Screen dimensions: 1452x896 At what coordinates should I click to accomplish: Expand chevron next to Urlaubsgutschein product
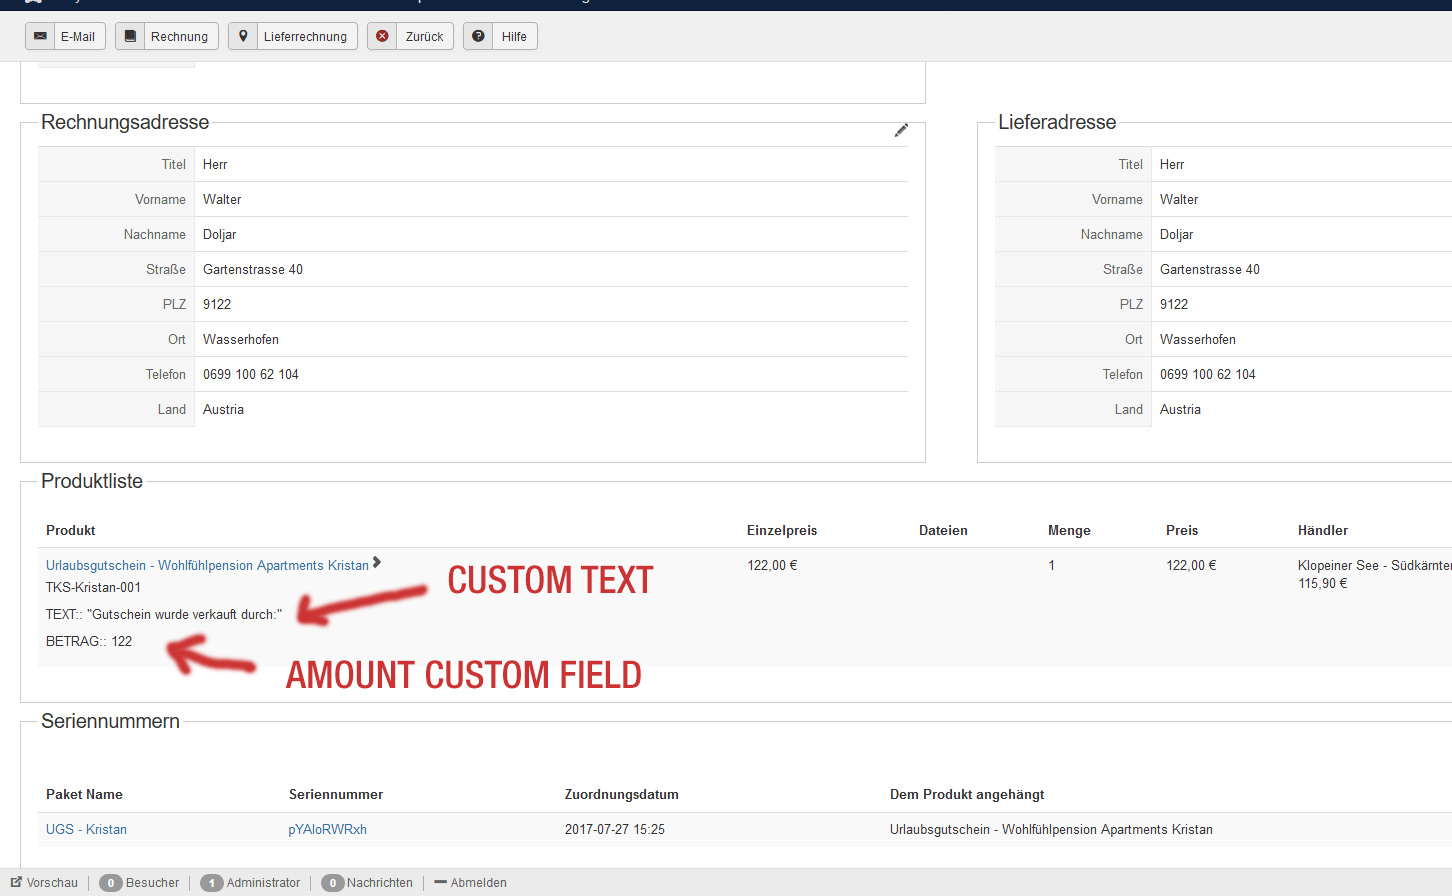377,563
